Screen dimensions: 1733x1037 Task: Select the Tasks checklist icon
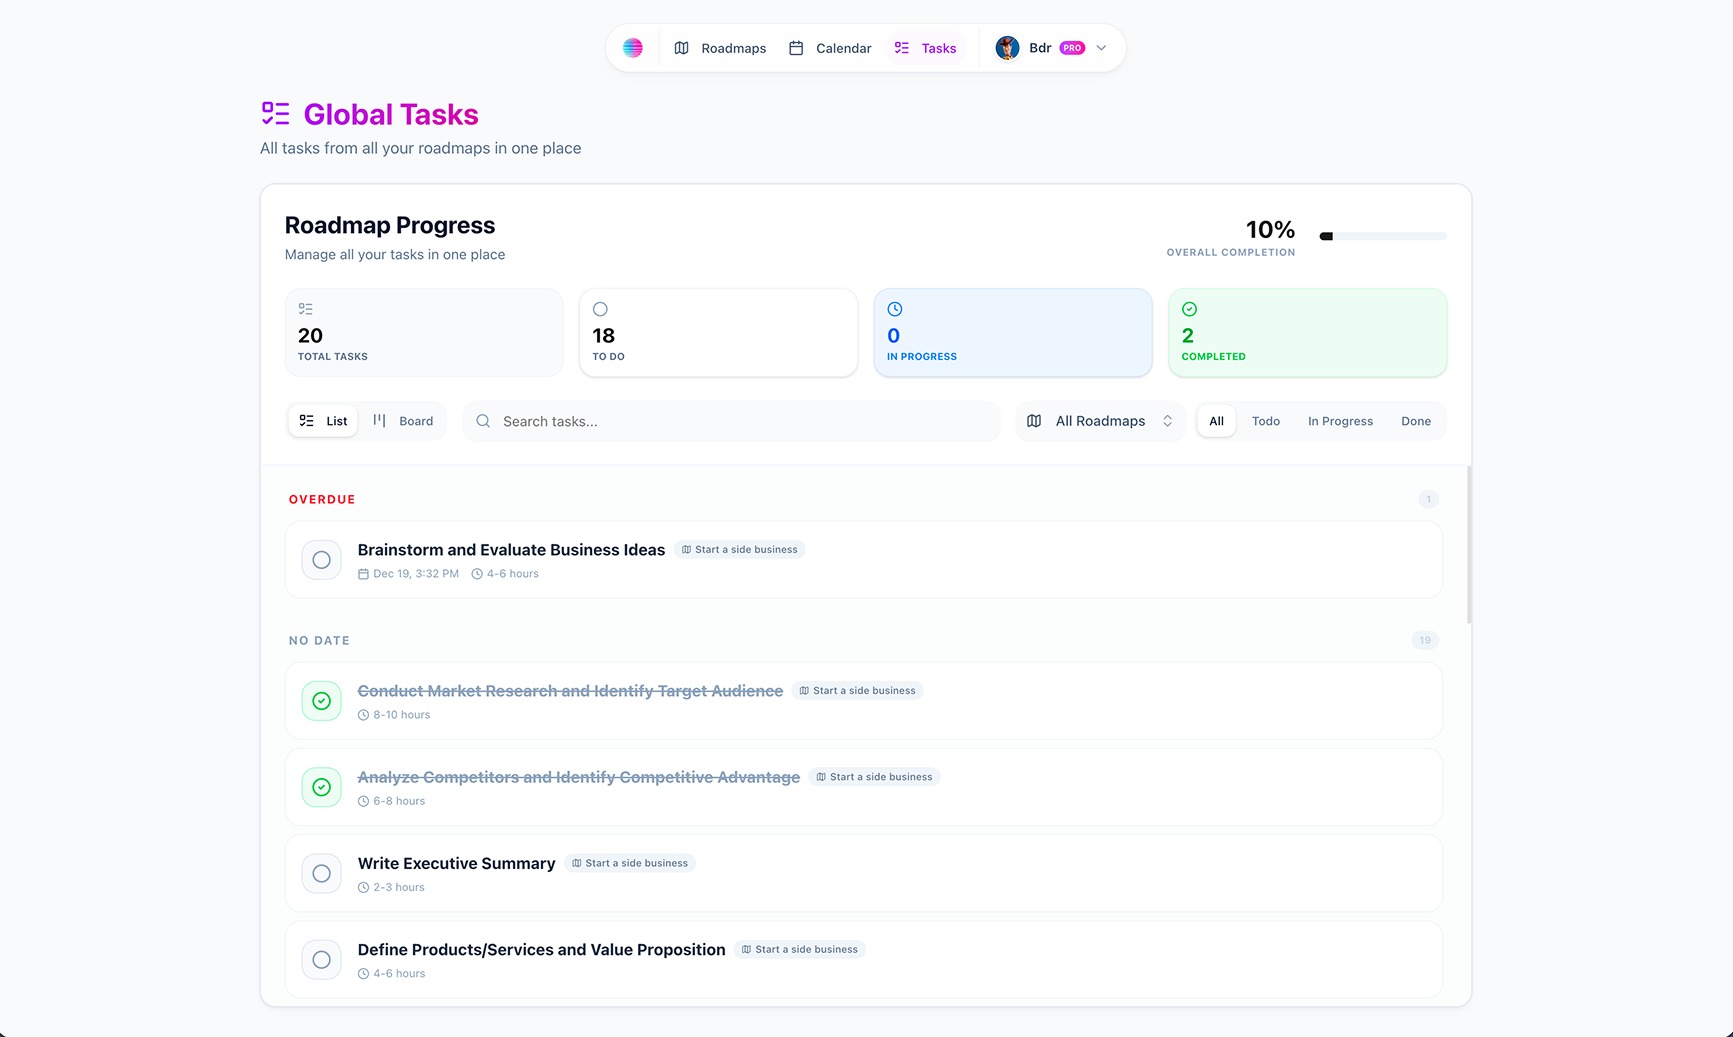(899, 47)
